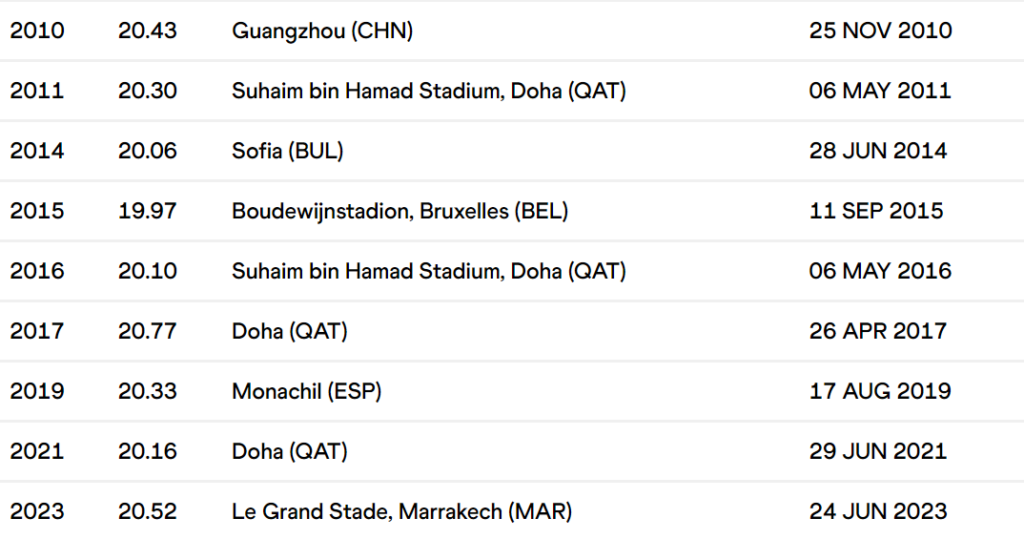Viewport: 1024px width, 539px height.
Task: Select the 19.97 result value
Action: pyautogui.click(x=147, y=211)
